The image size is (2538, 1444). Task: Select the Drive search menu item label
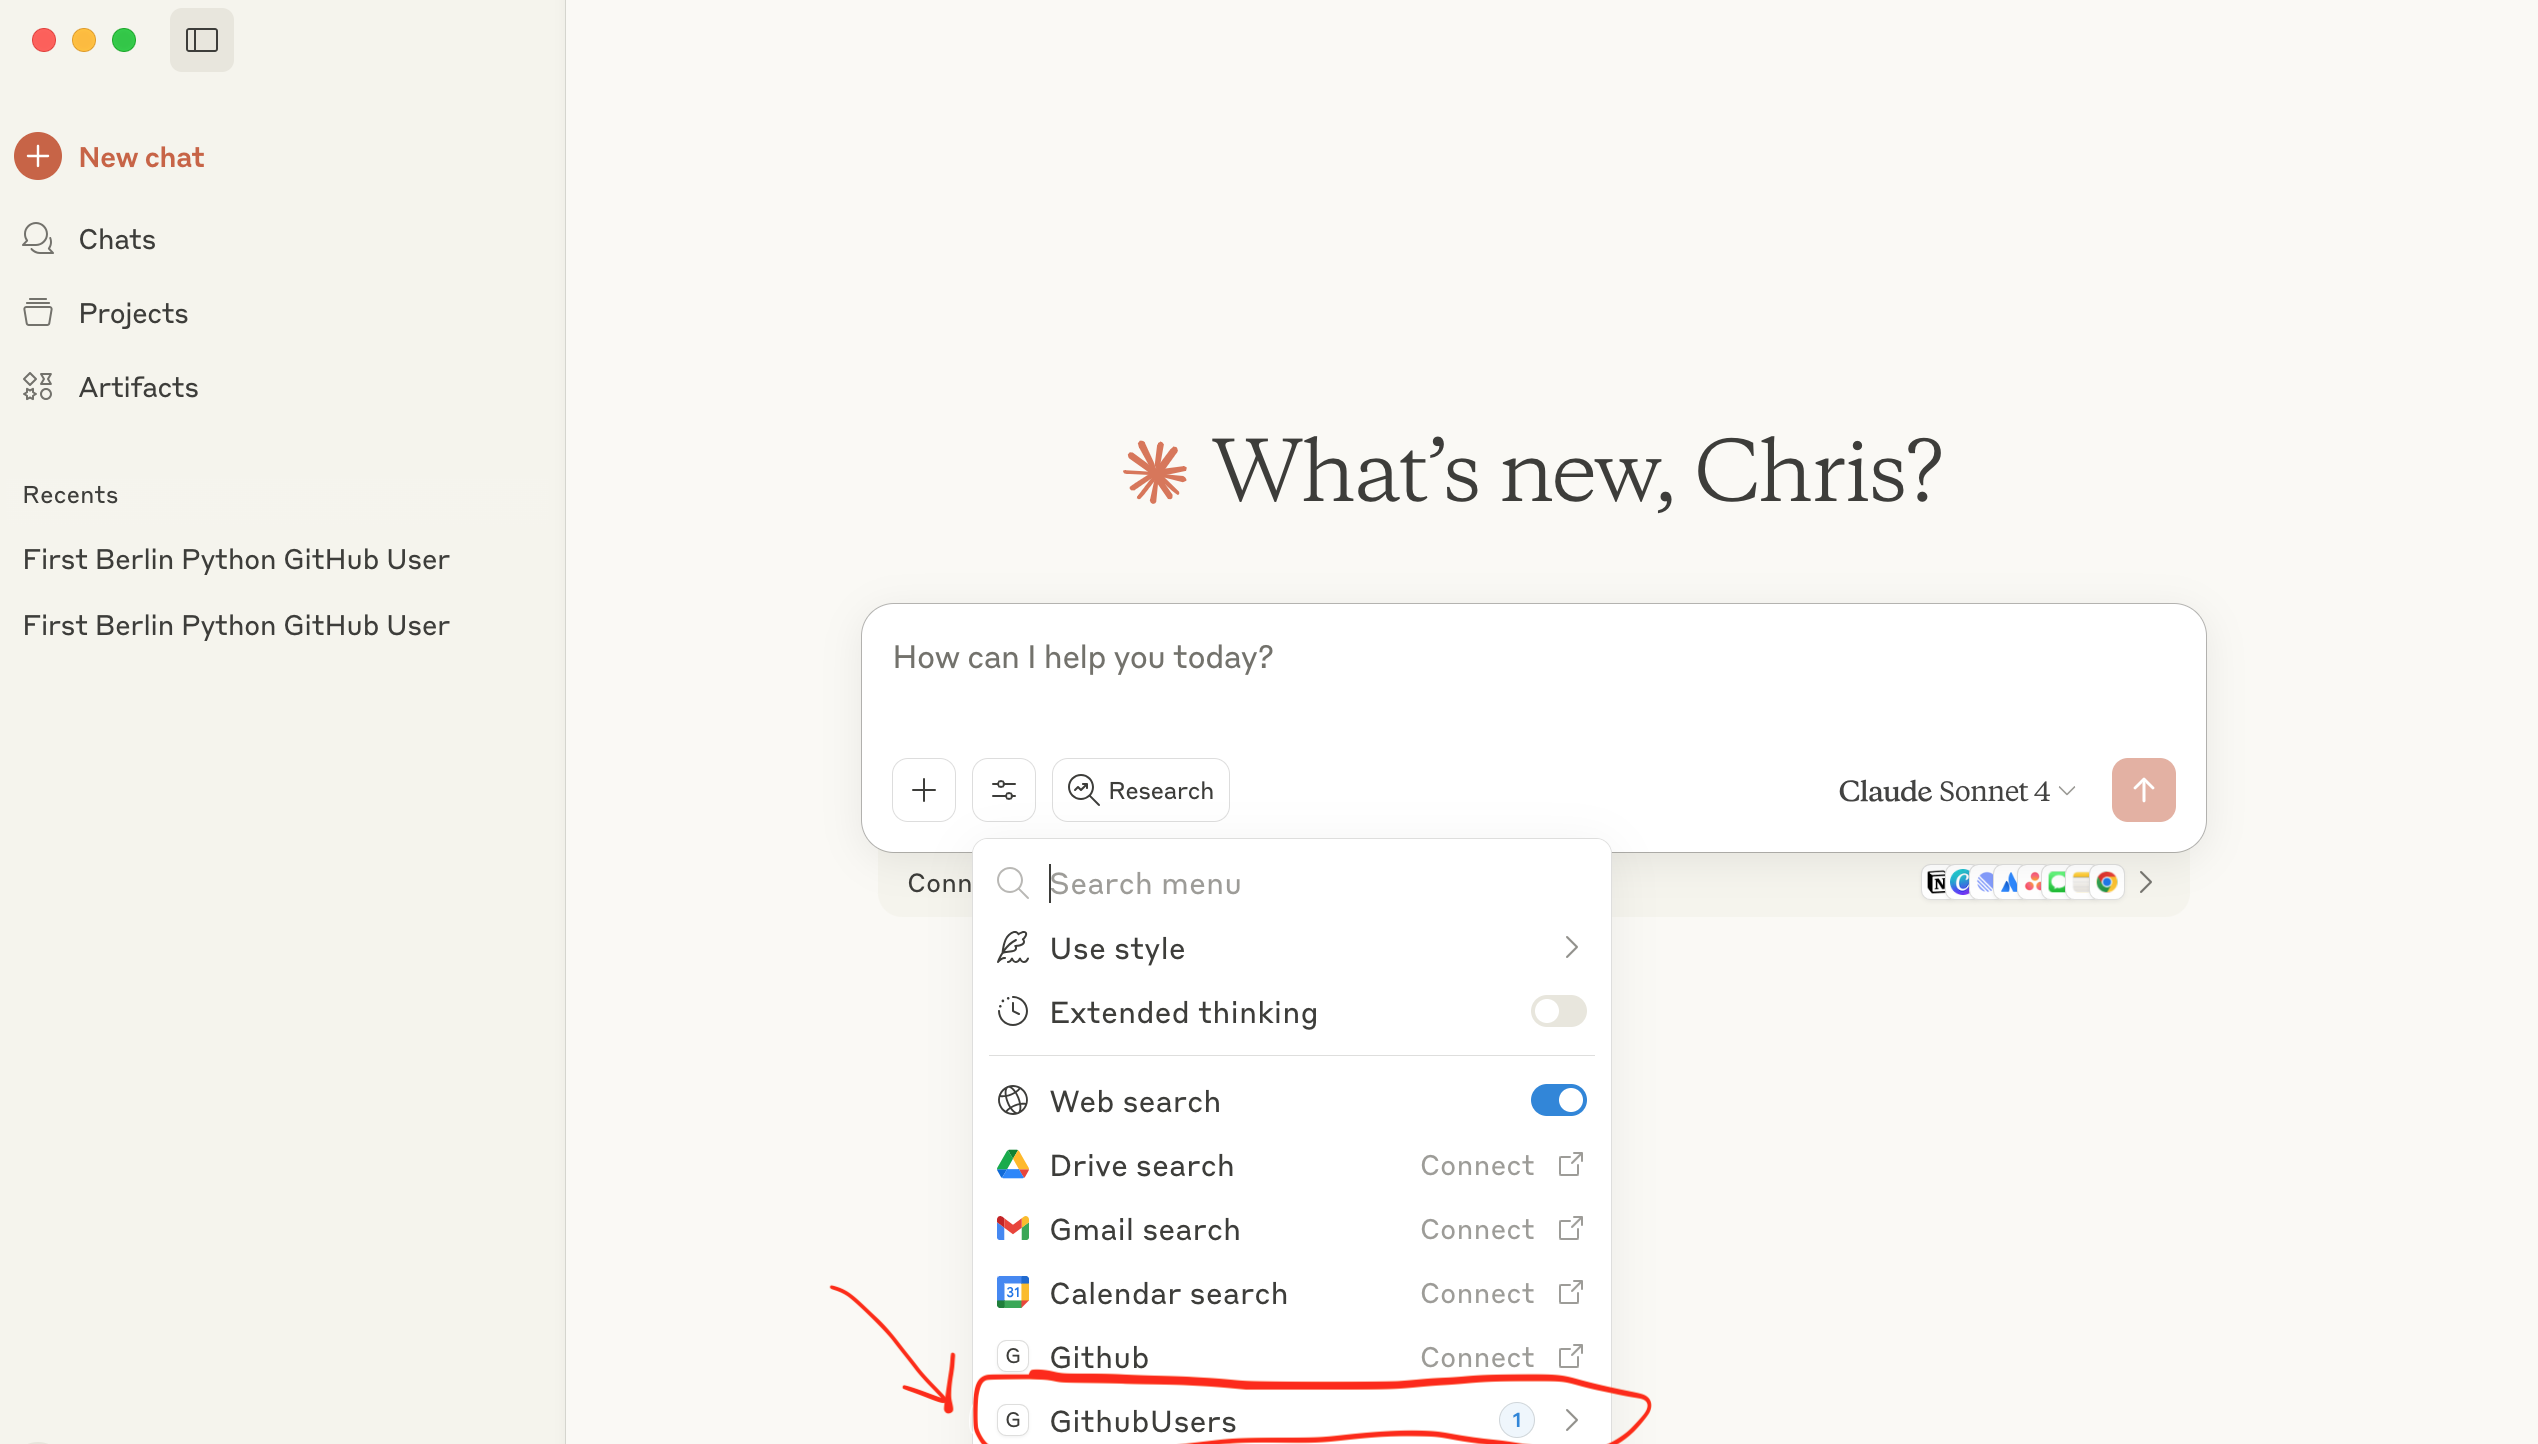(x=1141, y=1165)
